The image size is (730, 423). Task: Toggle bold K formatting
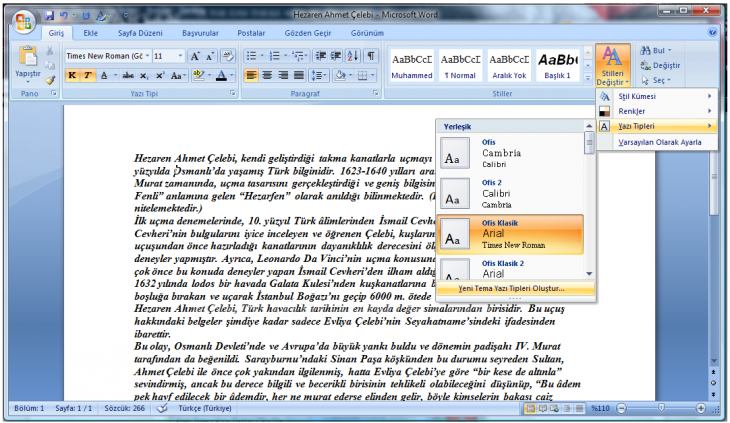[x=72, y=75]
